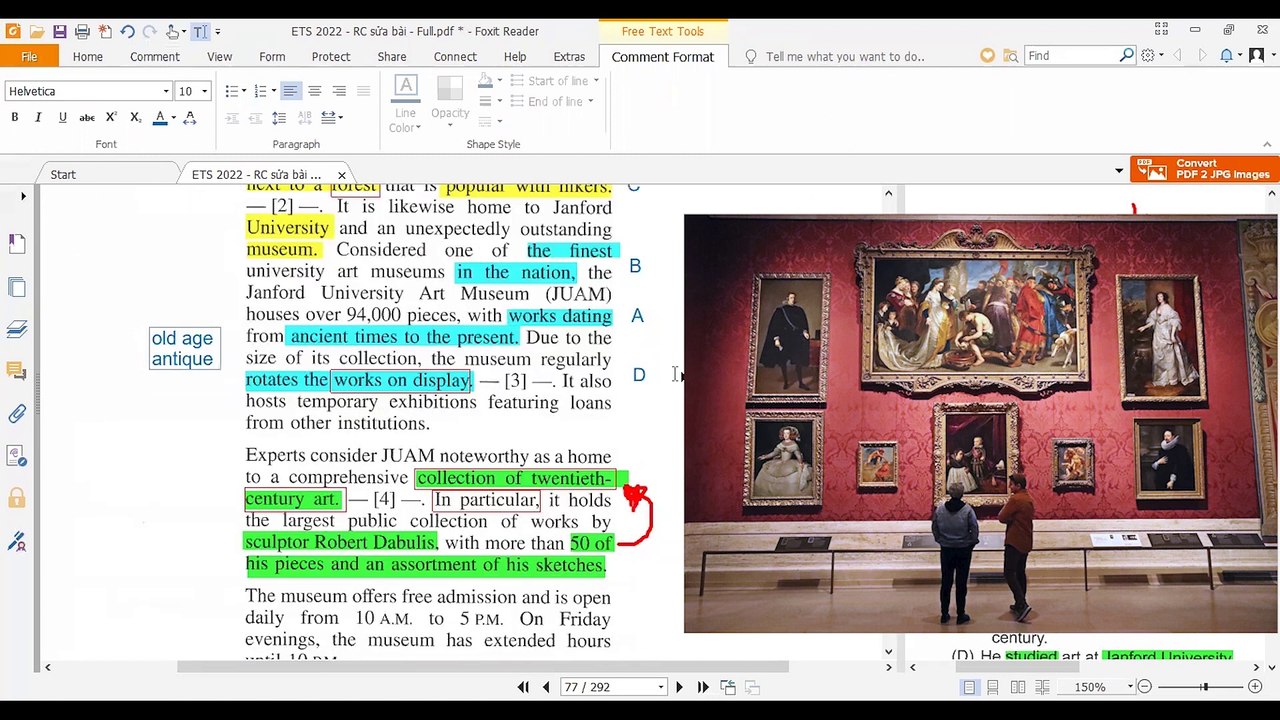Go to the last page
Image resolution: width=1280 pixels, height=720 pixels.
point(703,687)
